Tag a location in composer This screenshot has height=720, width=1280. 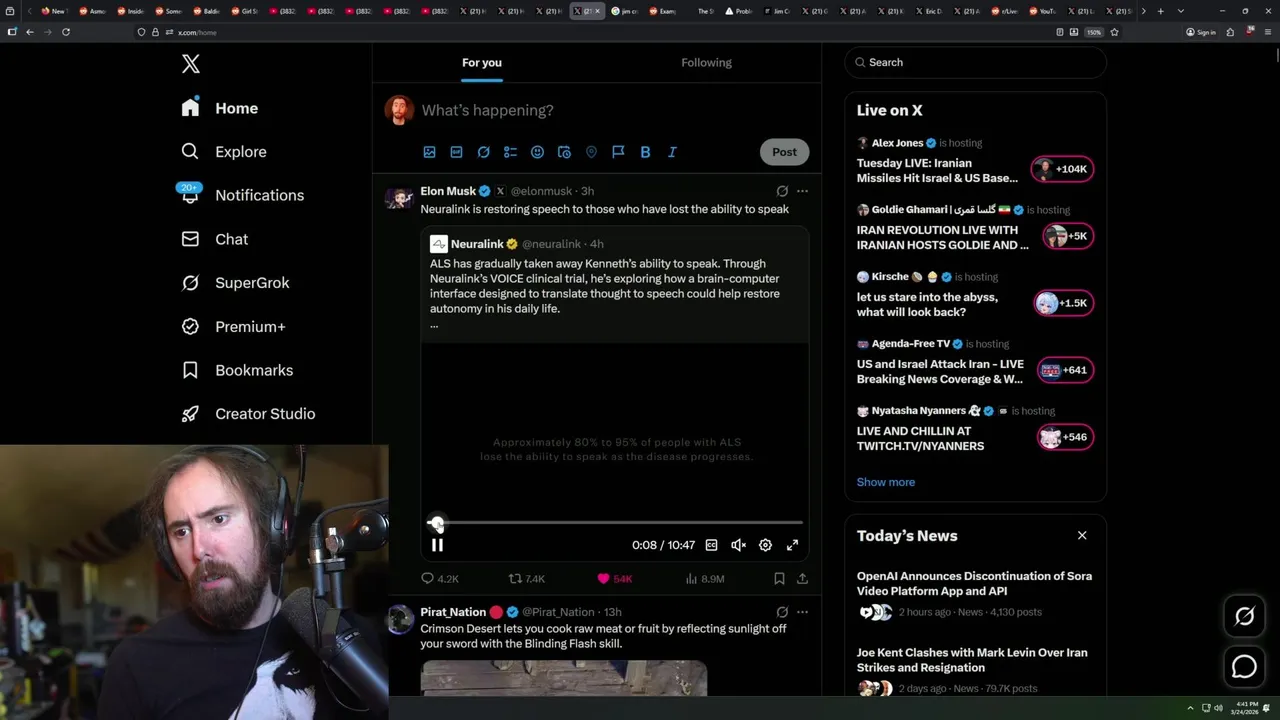click(x=591, y=152)
